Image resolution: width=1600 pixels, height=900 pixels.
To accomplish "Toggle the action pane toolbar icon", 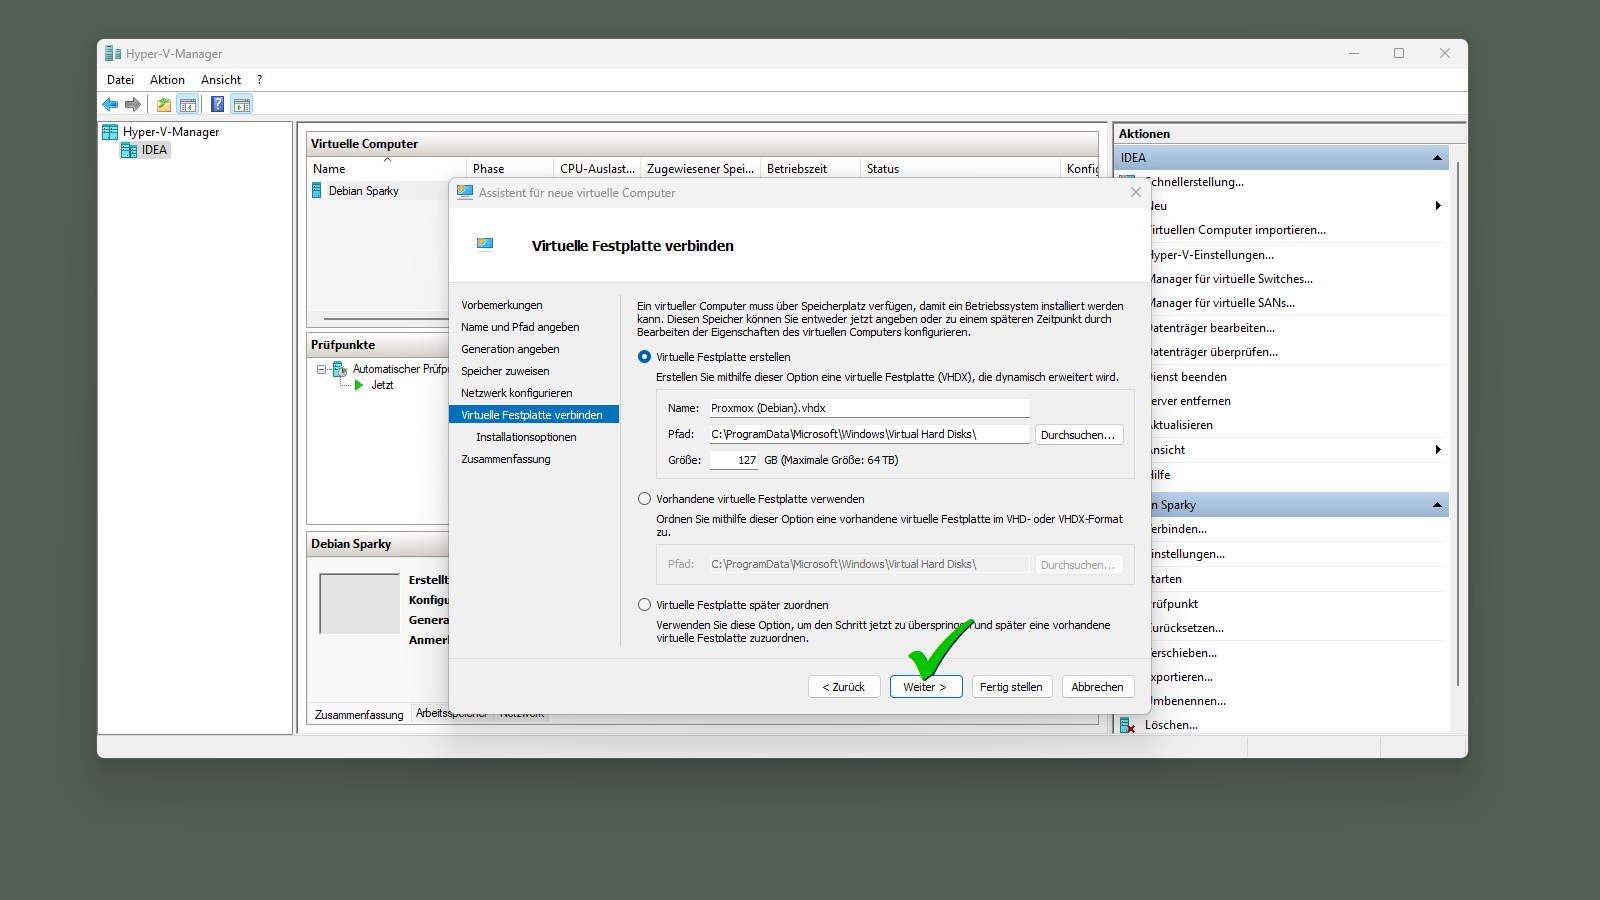I will (241, 104).
